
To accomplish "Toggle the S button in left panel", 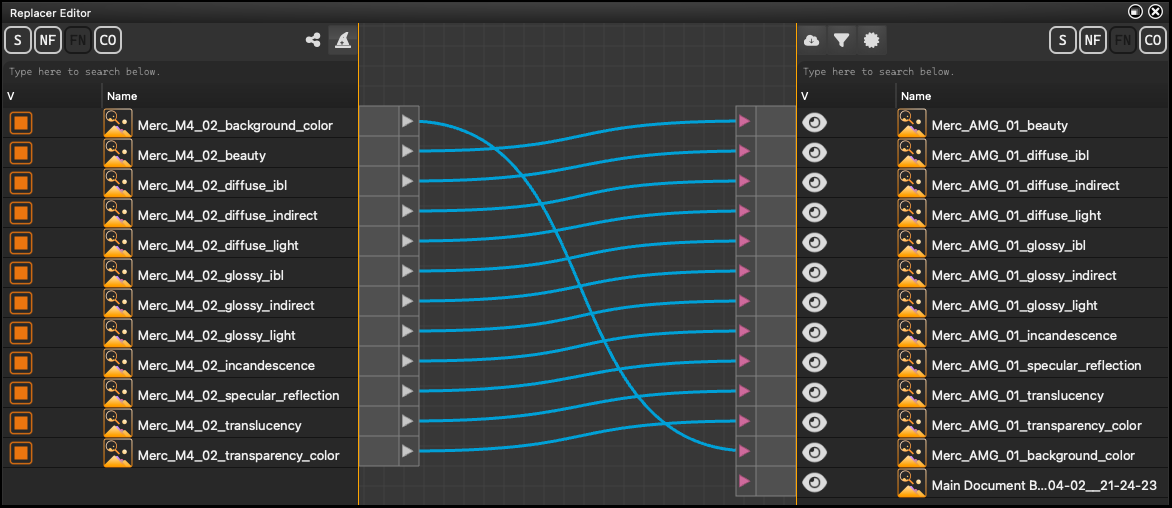I will (18, 40).
